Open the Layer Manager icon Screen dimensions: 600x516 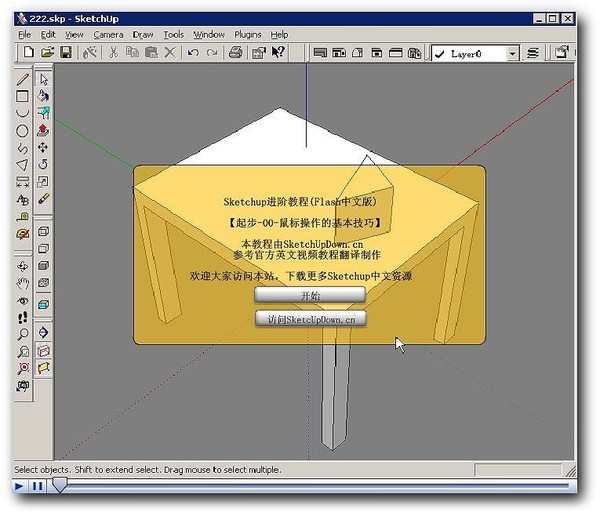(x=533, y=53)
